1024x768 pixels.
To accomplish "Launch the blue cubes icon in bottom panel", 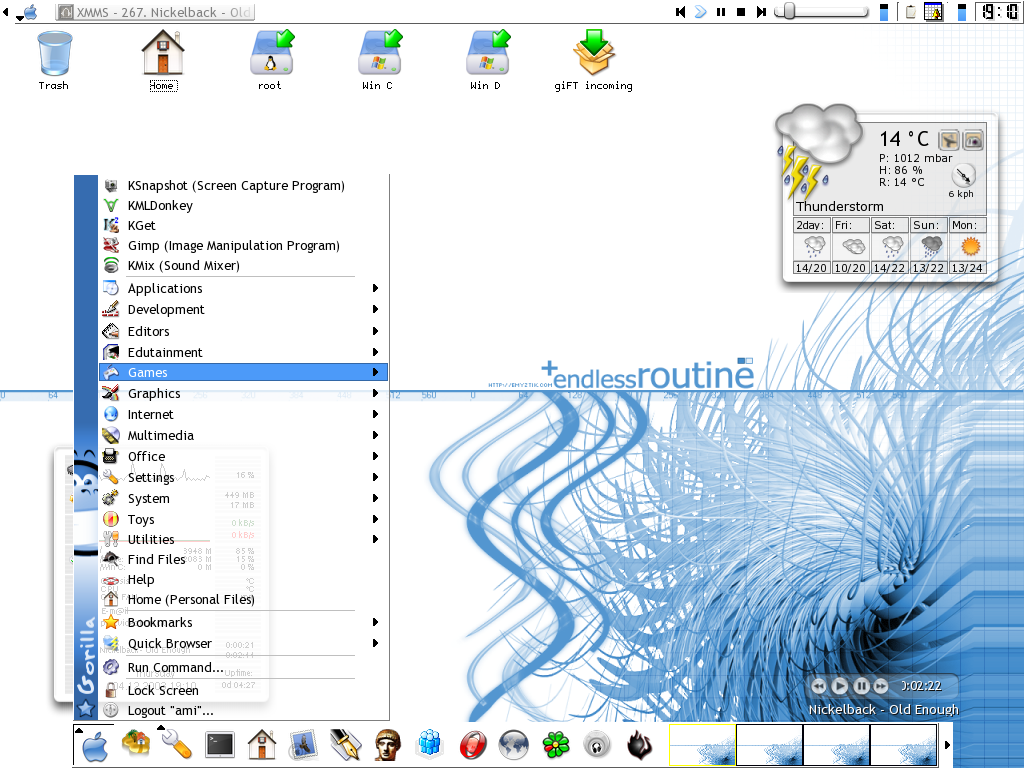I will 430,744.
